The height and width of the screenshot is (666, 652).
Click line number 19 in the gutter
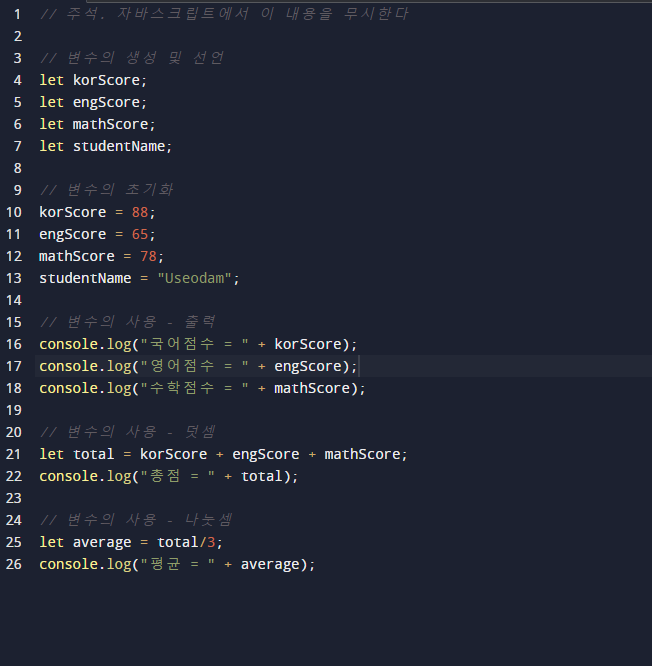[x=14, y=410]
